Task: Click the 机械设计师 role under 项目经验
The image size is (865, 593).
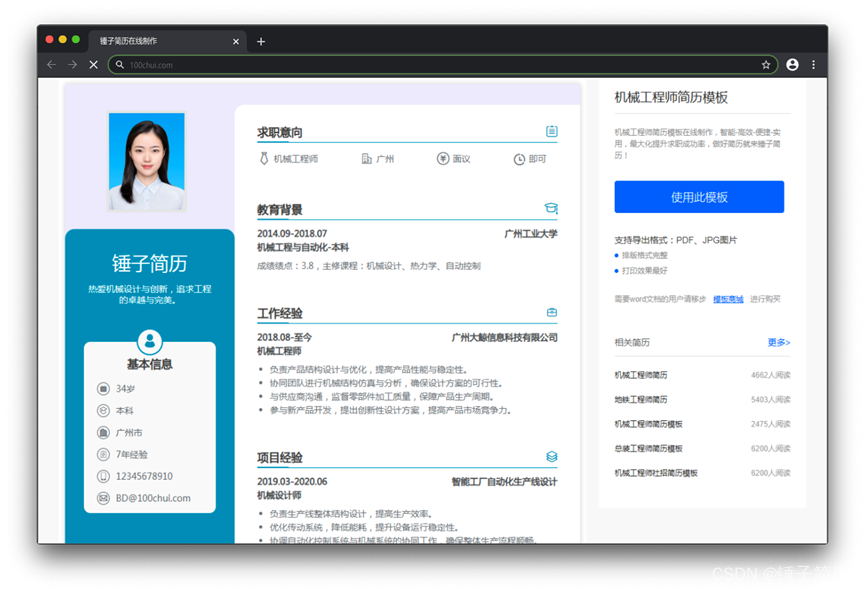Action: click(x=279, y=495)
